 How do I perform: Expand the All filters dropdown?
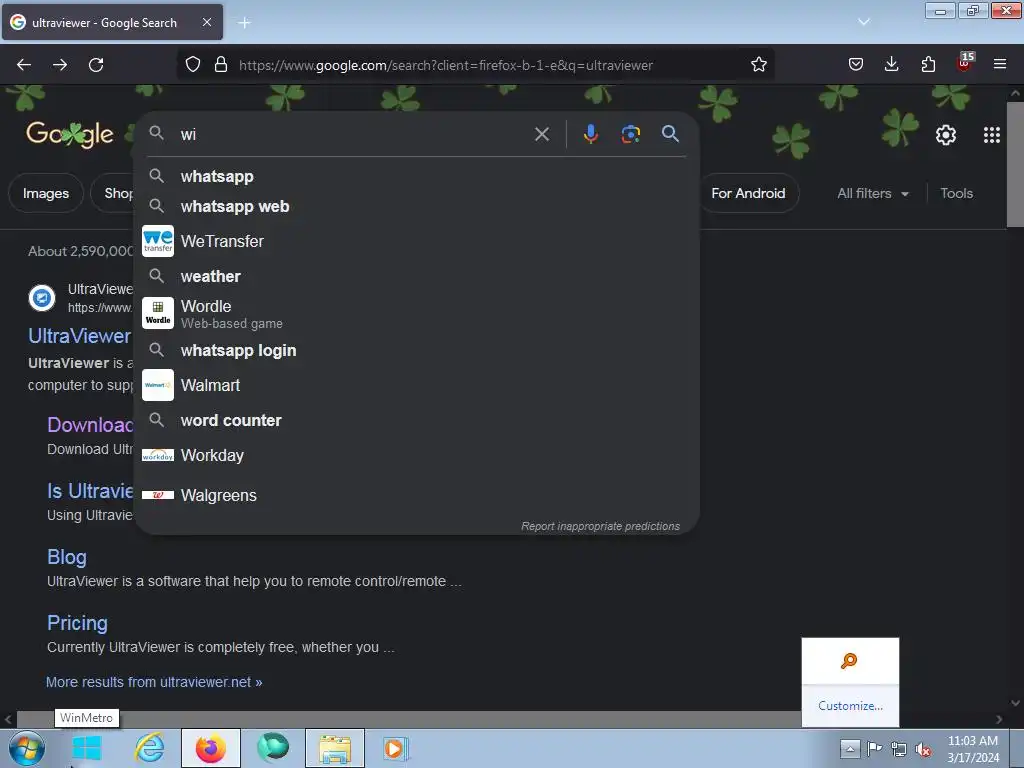click(x=872, y=193)
